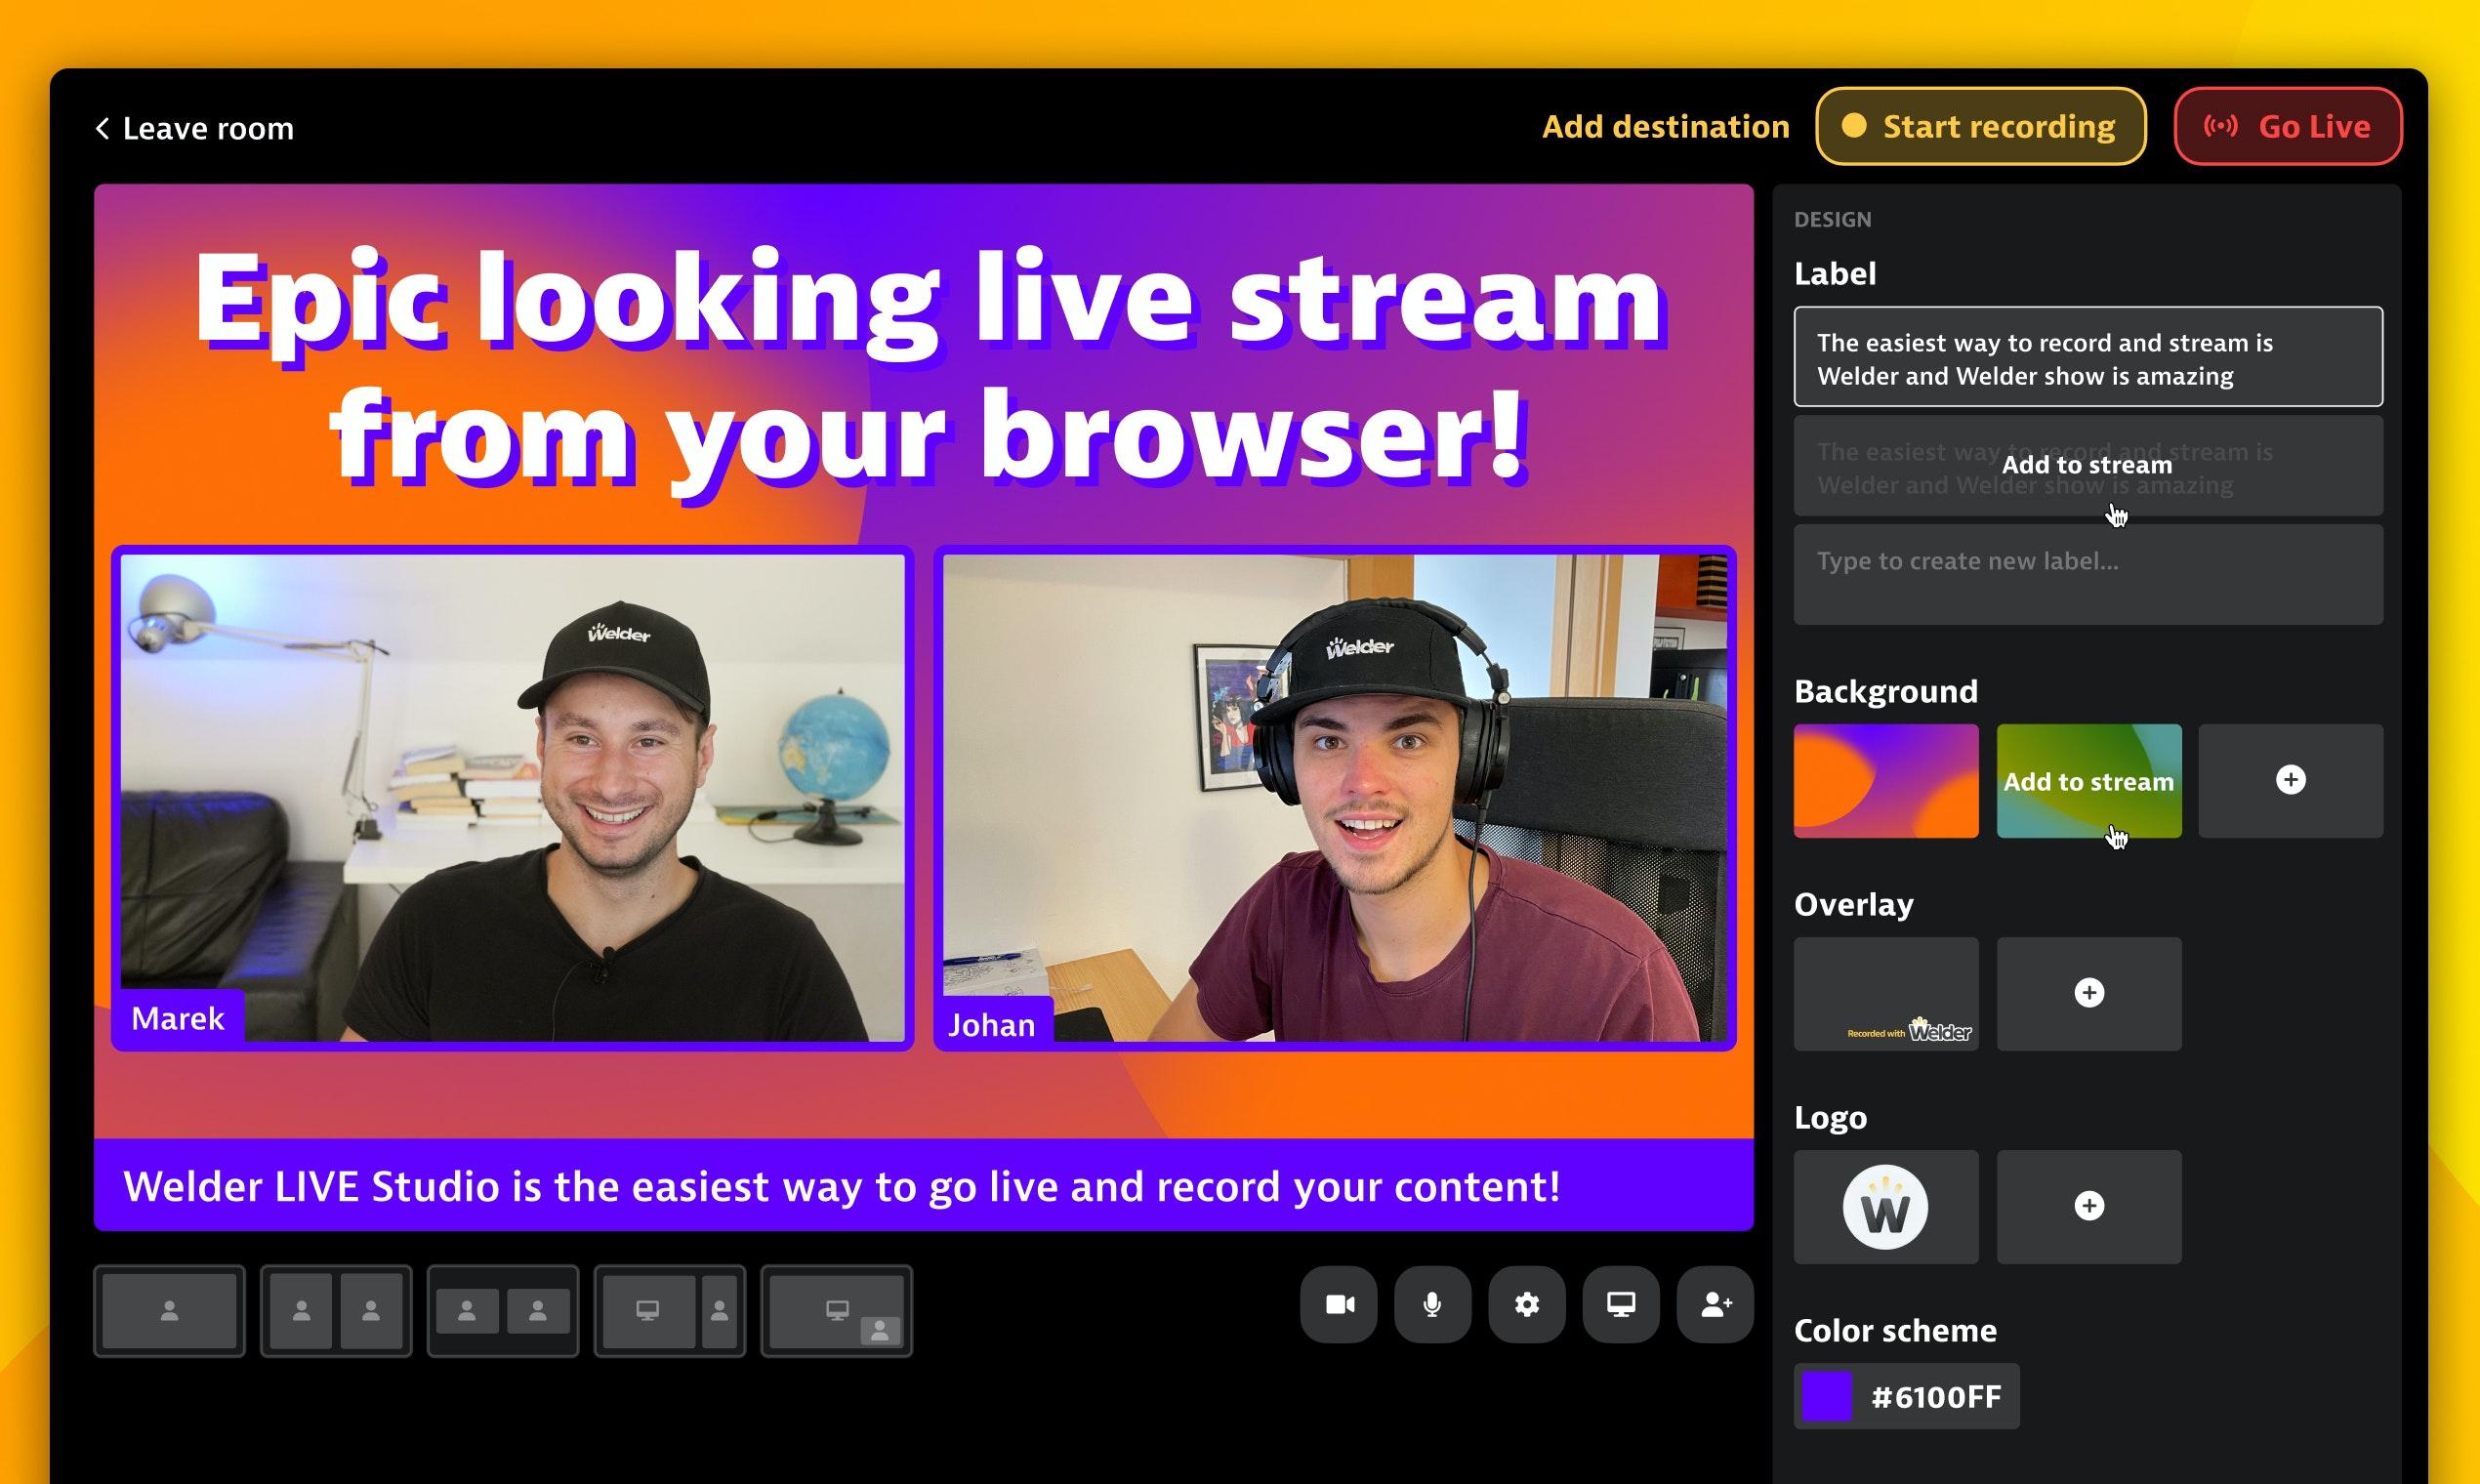Click the Label section heading

pyautogui.click(x=1835, y=273)
